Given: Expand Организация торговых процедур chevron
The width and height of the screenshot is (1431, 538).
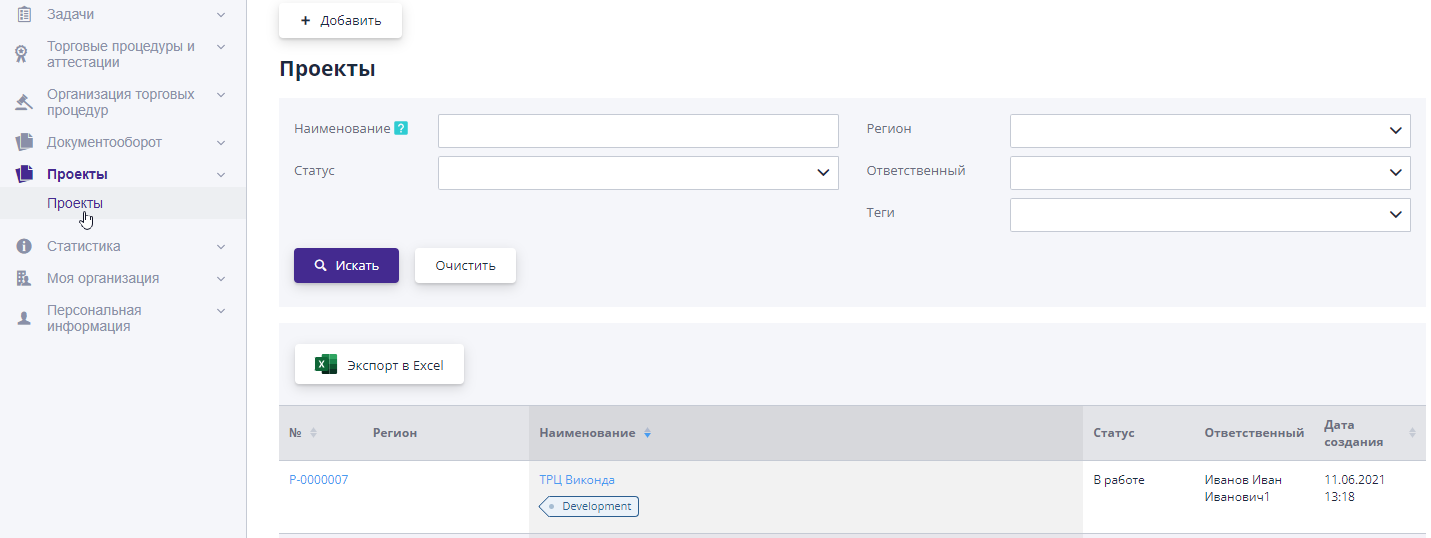Looking at the screenshot, I should coord(221,94).
